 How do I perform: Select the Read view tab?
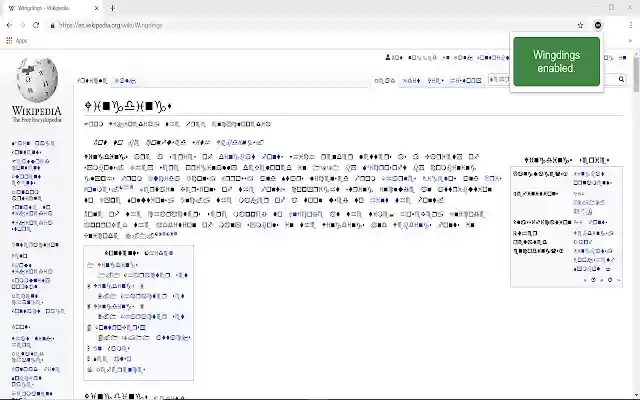click(385, 81)
